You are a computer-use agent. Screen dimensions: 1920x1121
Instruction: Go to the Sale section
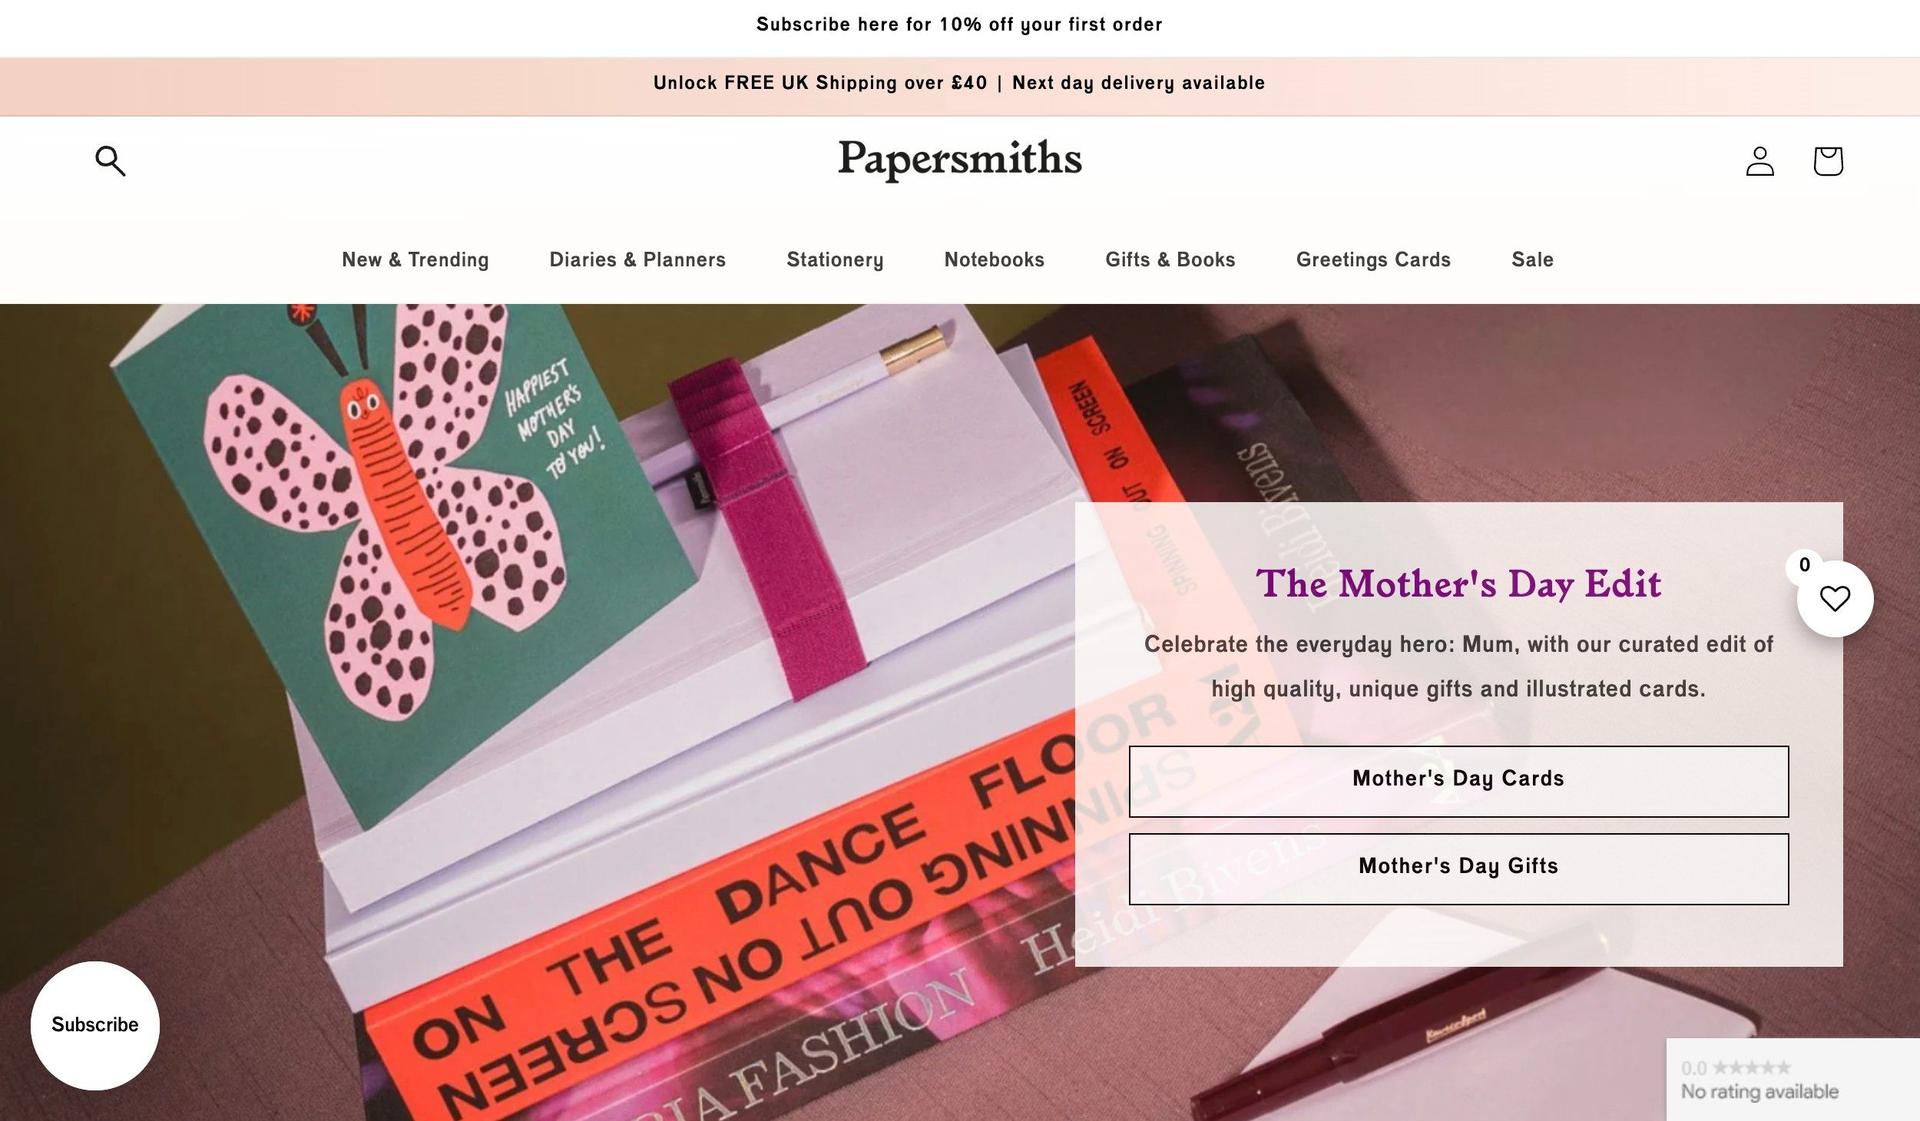pyautogui.click(x=1532, y=260)
